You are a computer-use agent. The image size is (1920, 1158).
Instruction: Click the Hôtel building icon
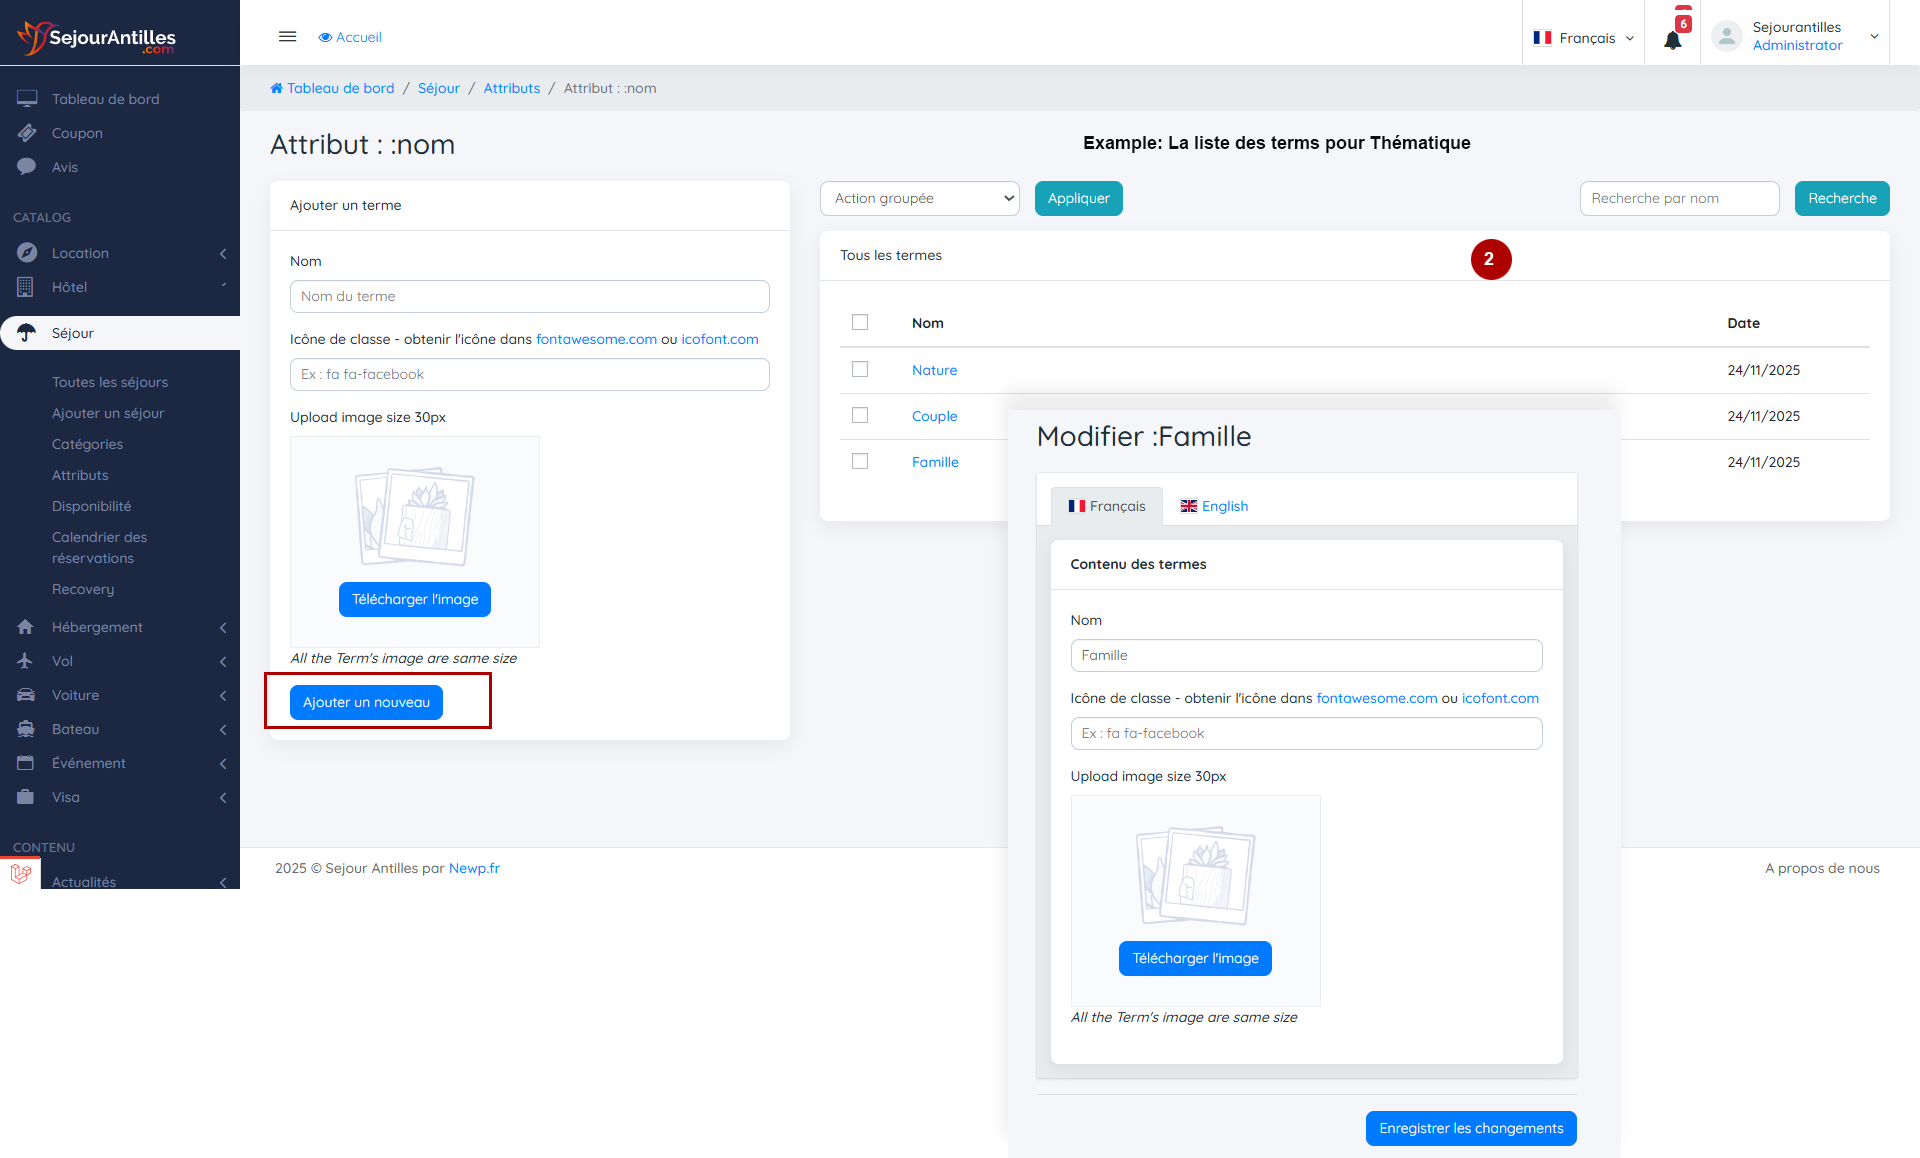pos(26,287)
